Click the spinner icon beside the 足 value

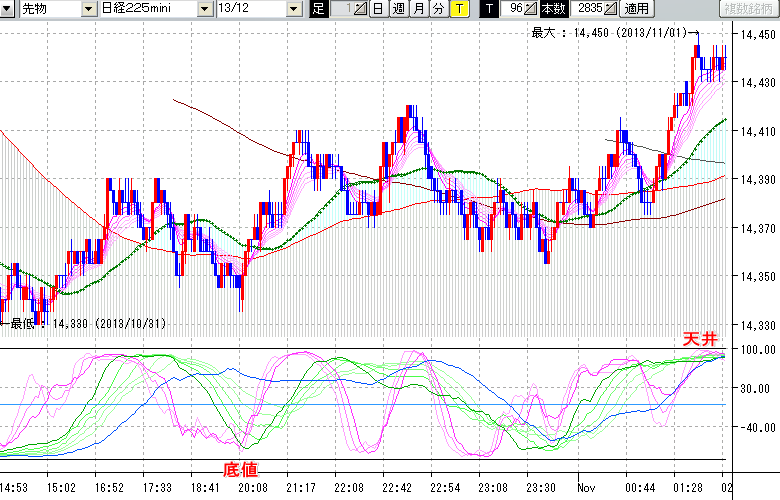click(360, 9)
